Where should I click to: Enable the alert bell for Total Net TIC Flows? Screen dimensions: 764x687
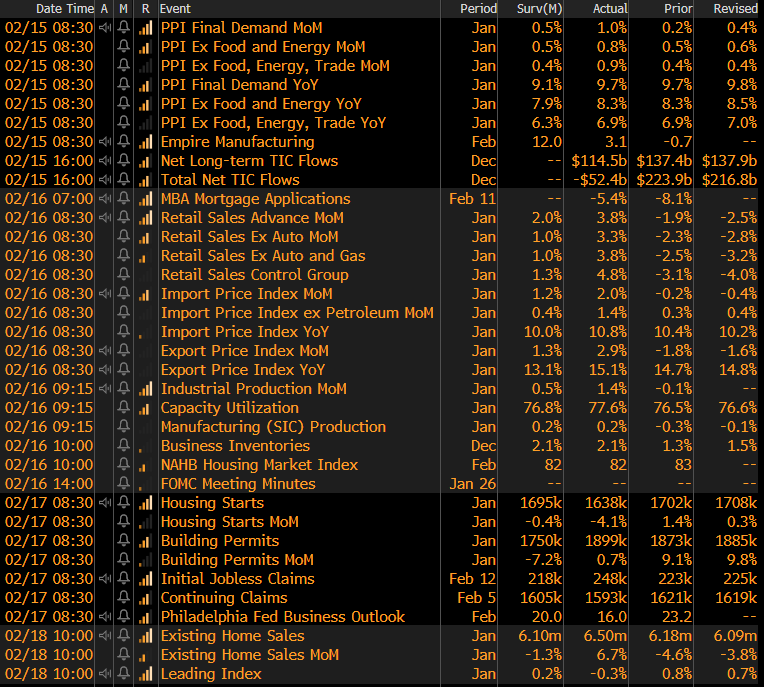[x=123, y=180]
